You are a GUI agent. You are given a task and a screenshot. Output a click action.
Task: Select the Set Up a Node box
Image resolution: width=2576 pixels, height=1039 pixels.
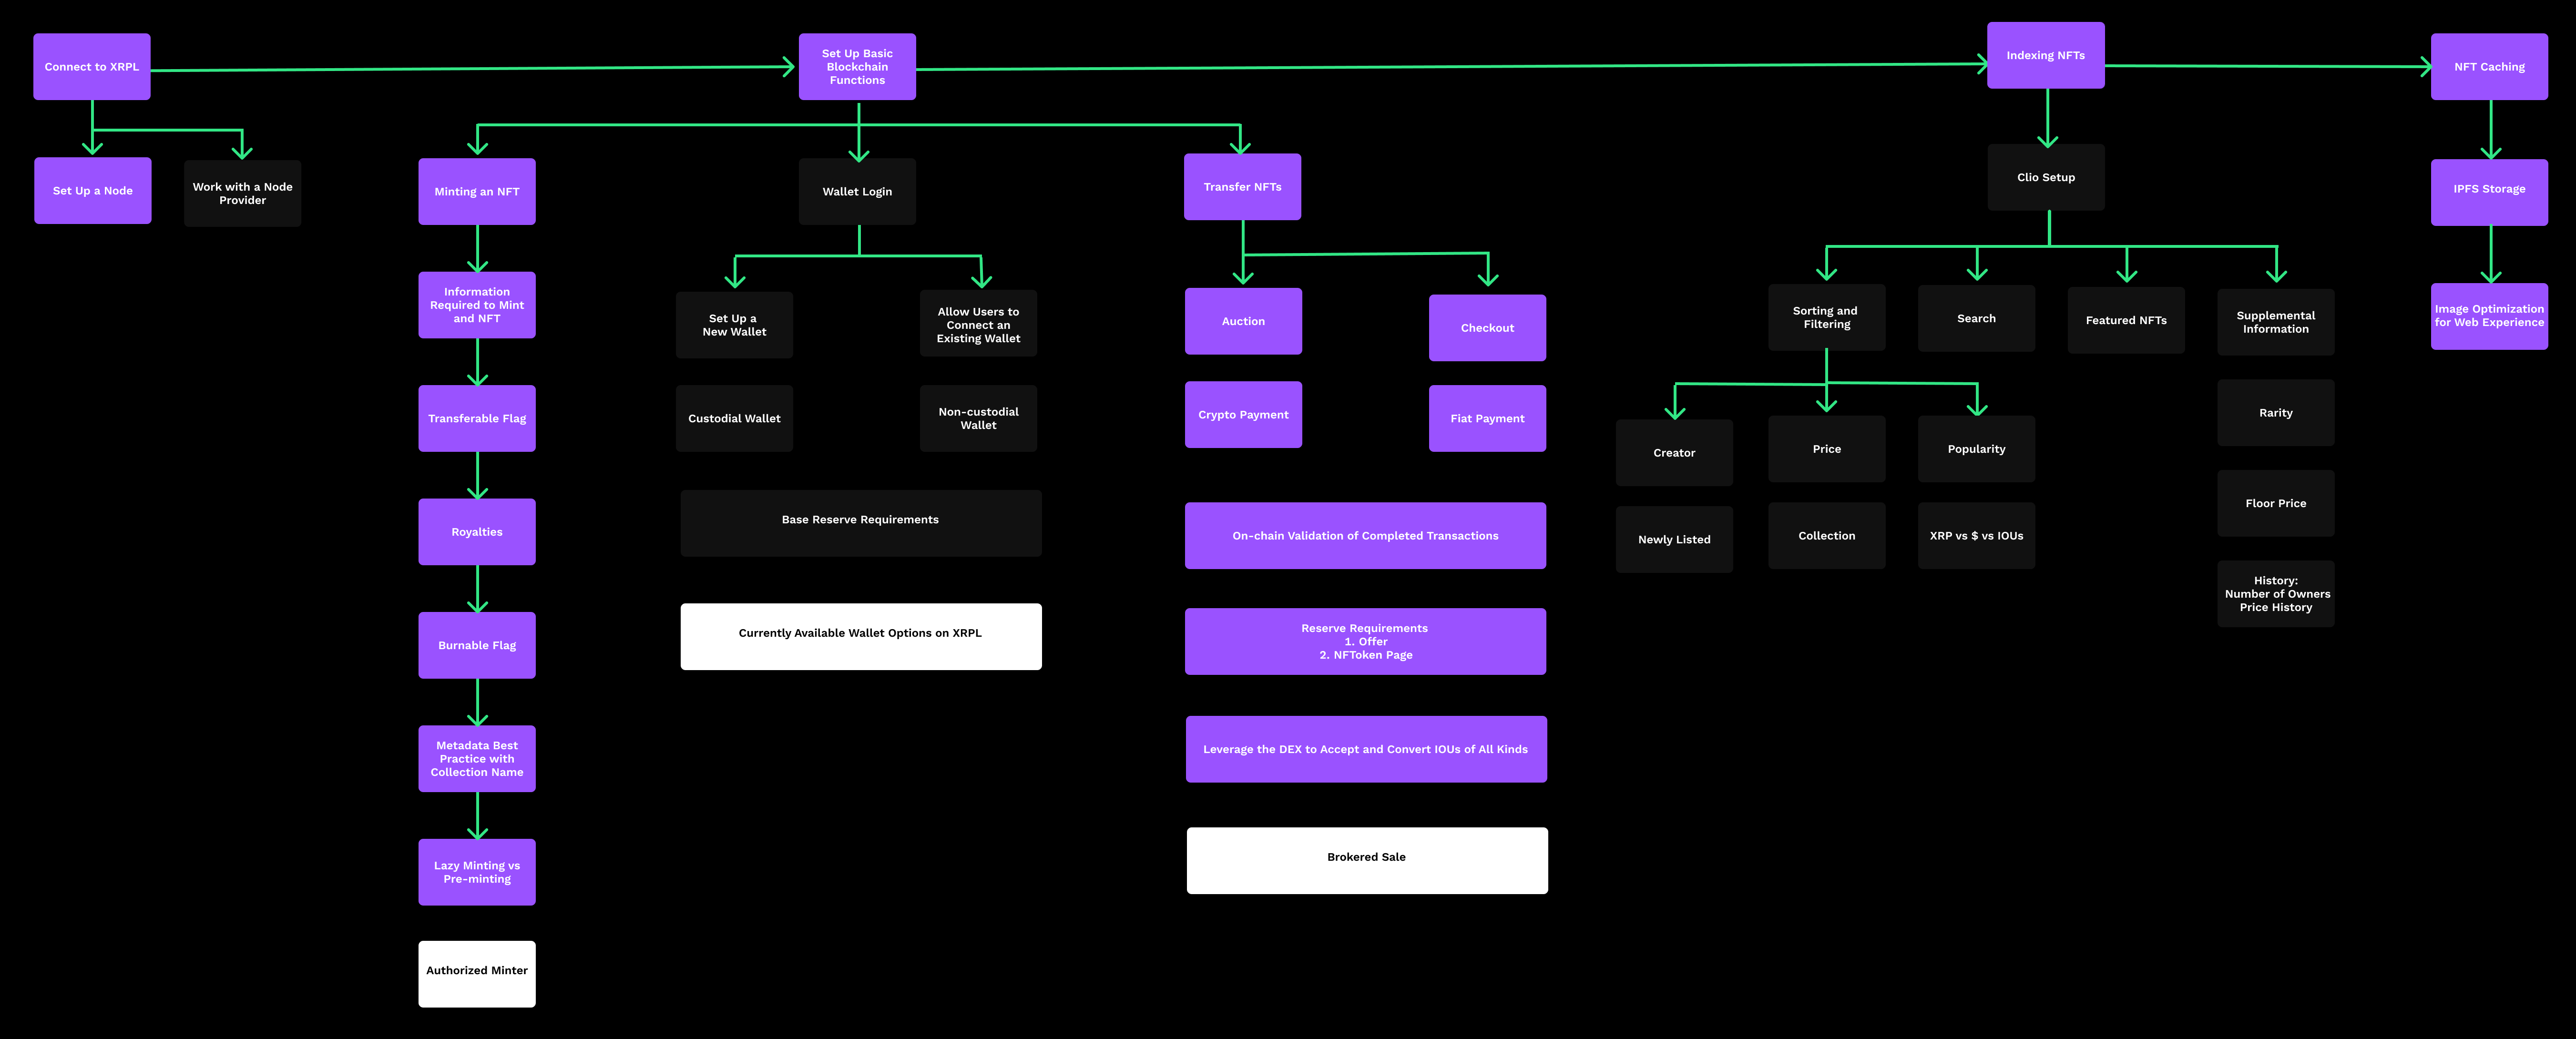pos(92,191)
